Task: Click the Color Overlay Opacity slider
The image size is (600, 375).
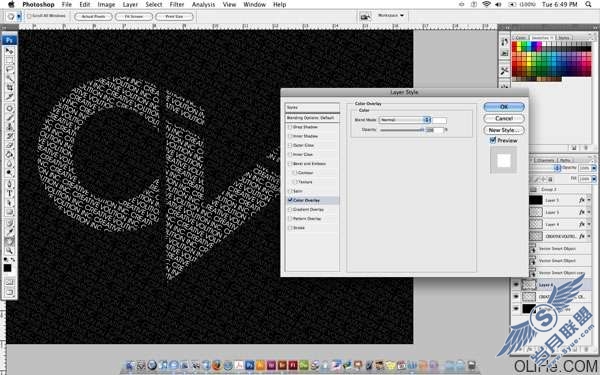Action: pos(402,130)
